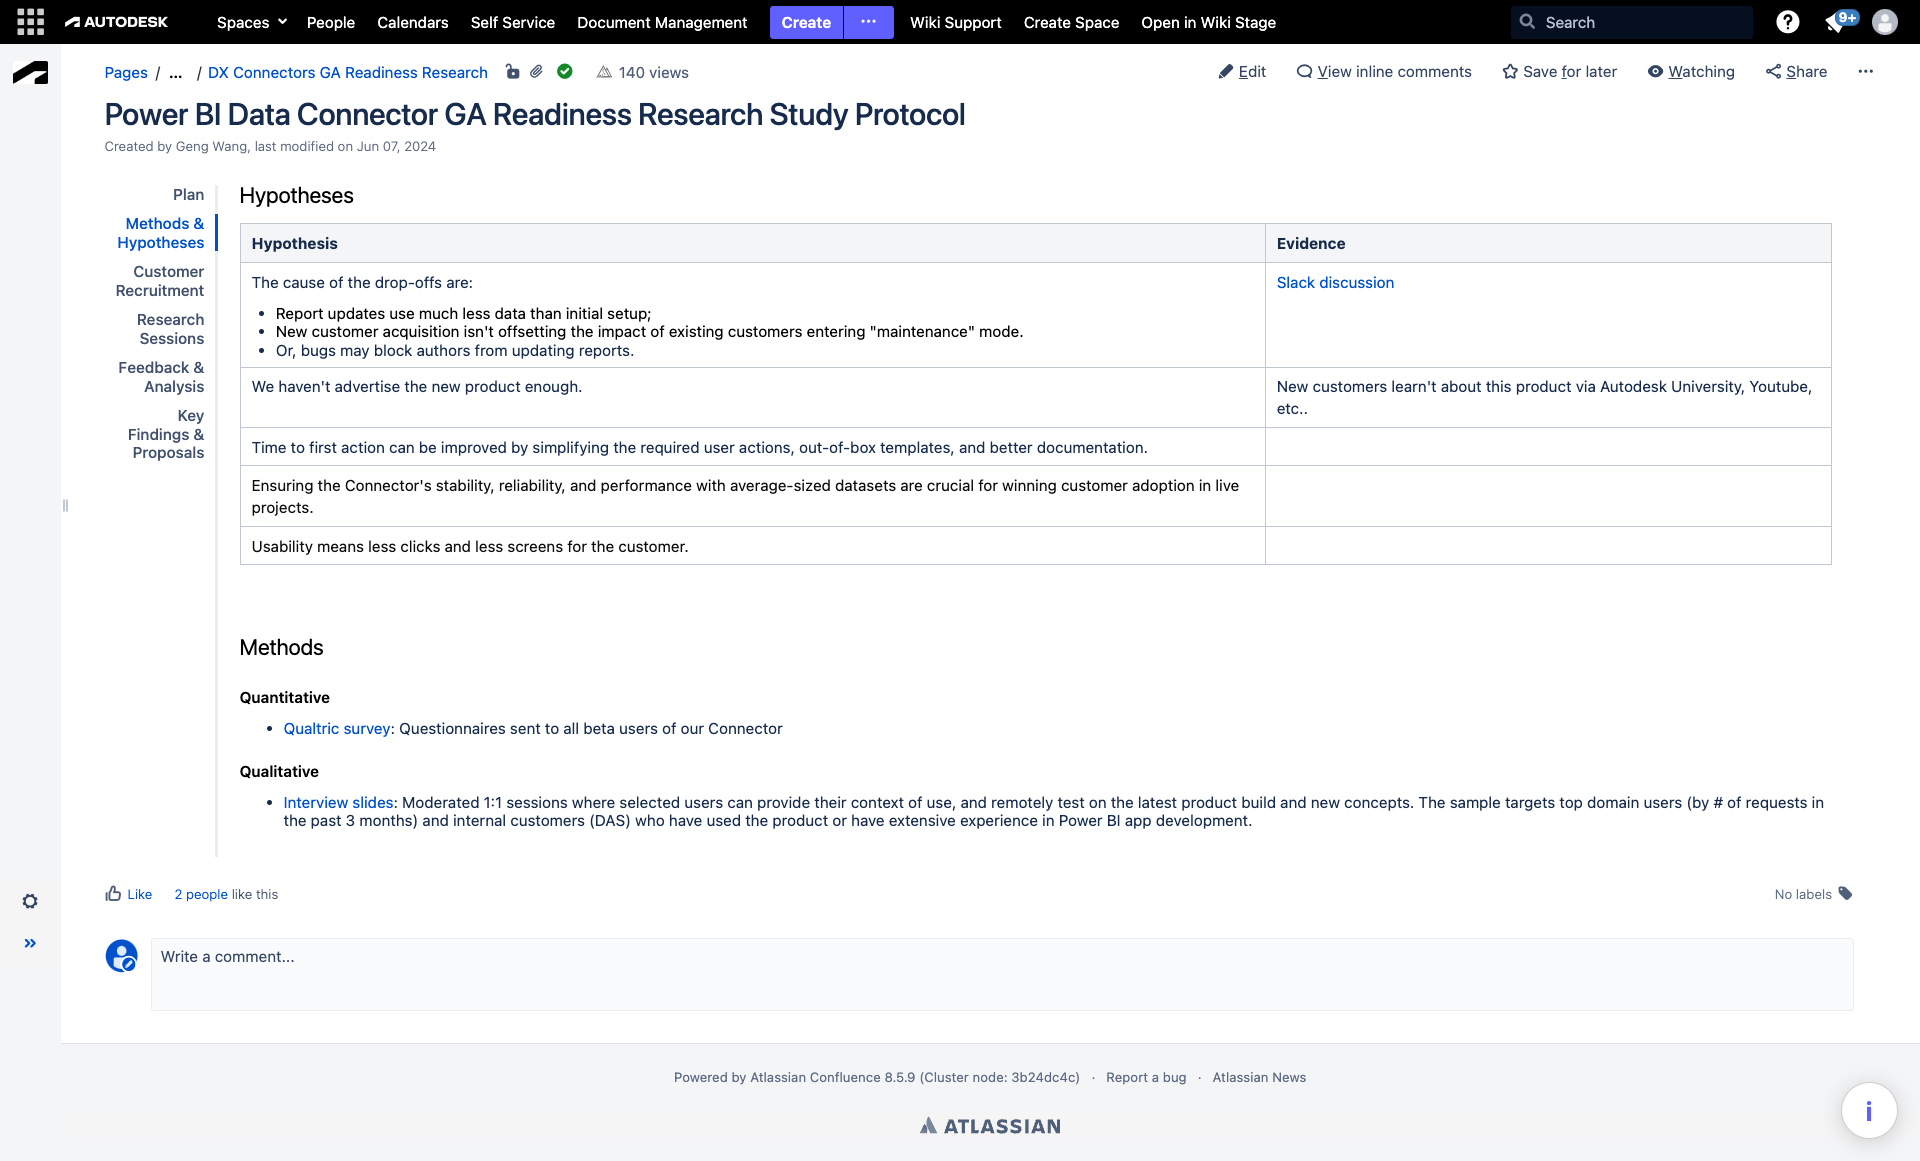Click Report a bug footer link
This screenshot has height=1161, width=1920.
pyautogui.click(x=1146, y=1077)
